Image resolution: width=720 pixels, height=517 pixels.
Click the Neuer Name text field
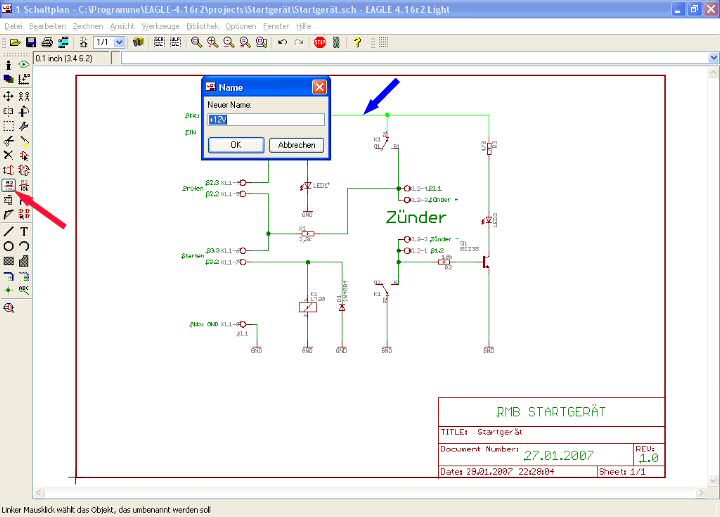point(266,120)
